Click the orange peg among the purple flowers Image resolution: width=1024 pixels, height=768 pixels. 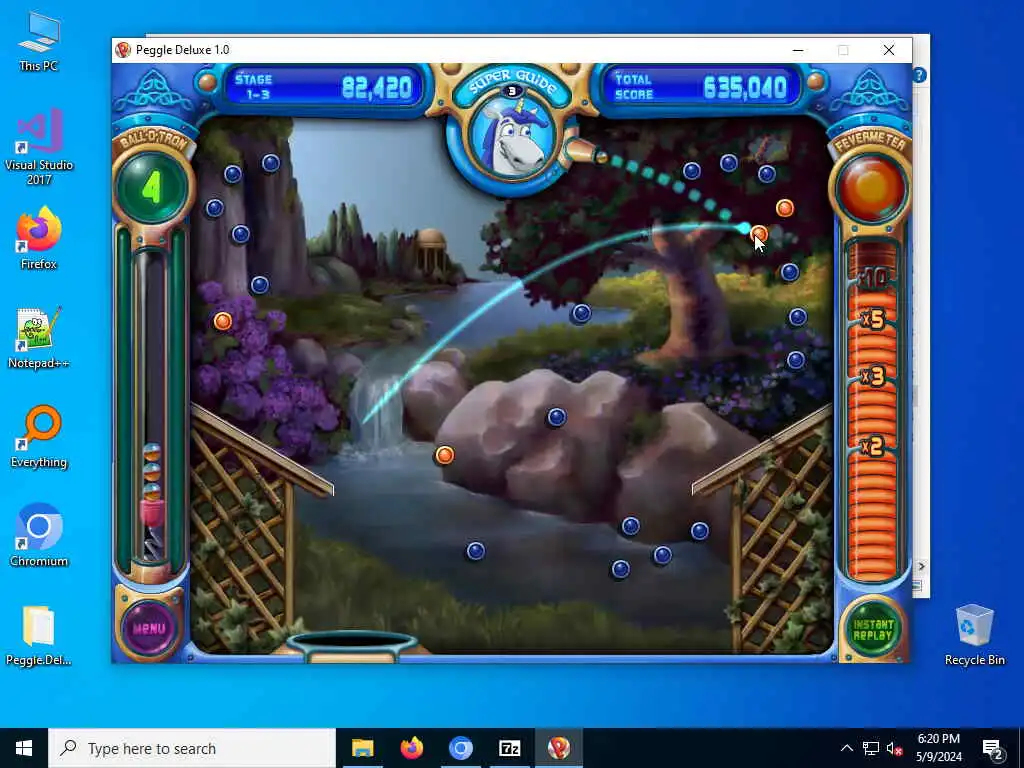tap(223, 321)
